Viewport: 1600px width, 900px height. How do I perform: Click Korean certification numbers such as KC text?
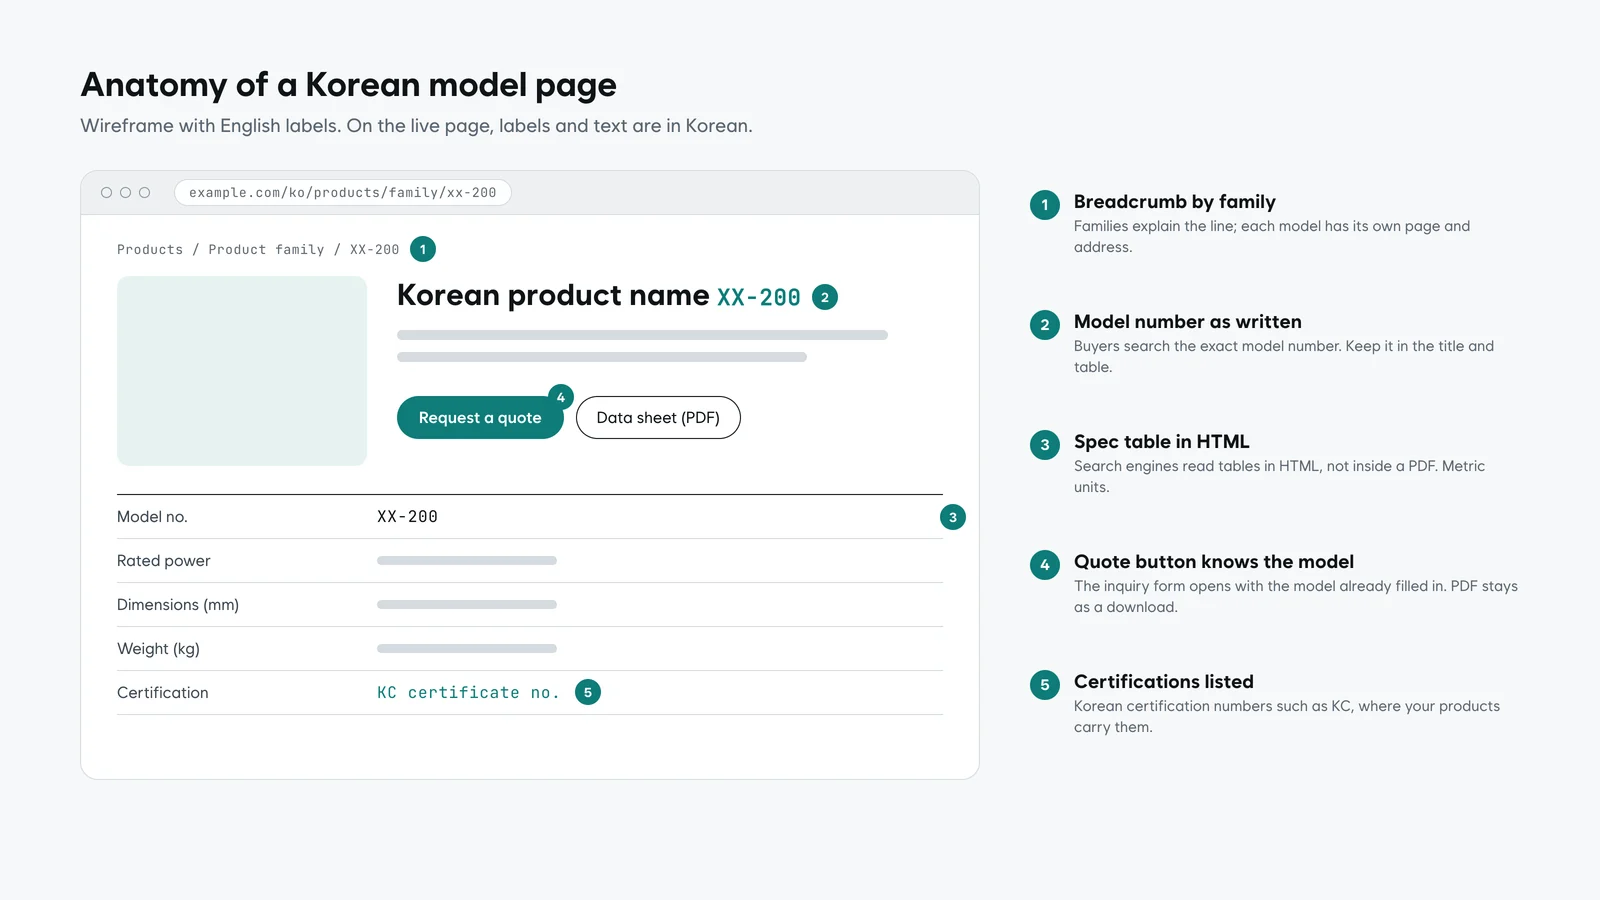point(1287,717)
